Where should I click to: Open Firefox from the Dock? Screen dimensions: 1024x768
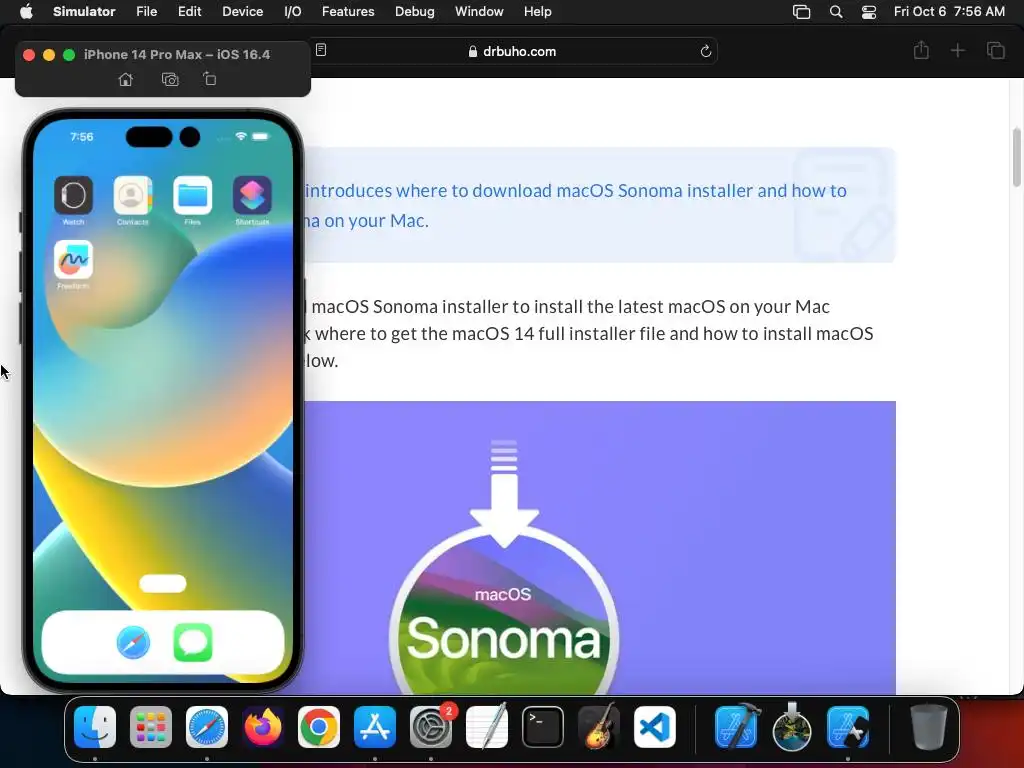click(263, 727)
